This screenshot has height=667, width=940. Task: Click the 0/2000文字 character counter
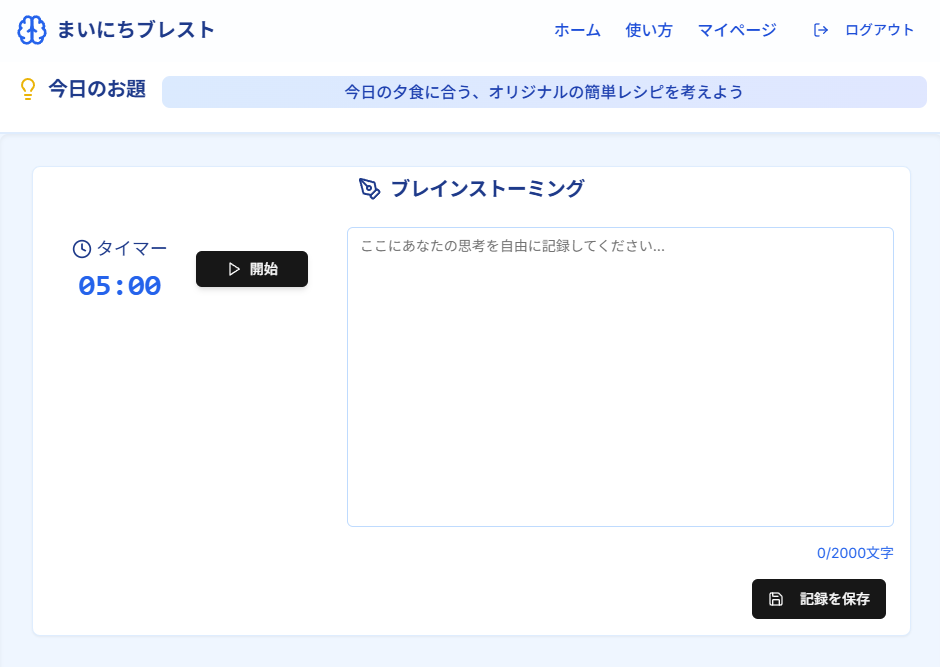[855, 553]
